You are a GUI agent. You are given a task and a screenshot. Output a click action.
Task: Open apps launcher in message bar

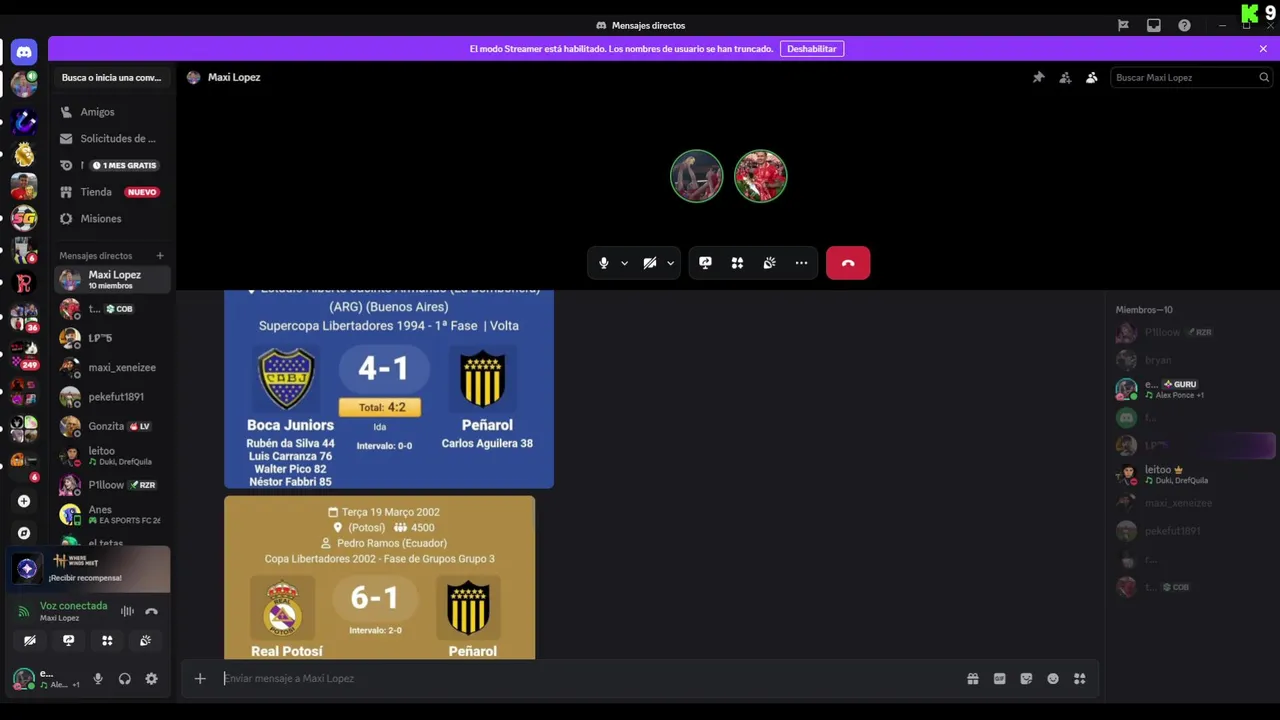tap(1080, 679)
